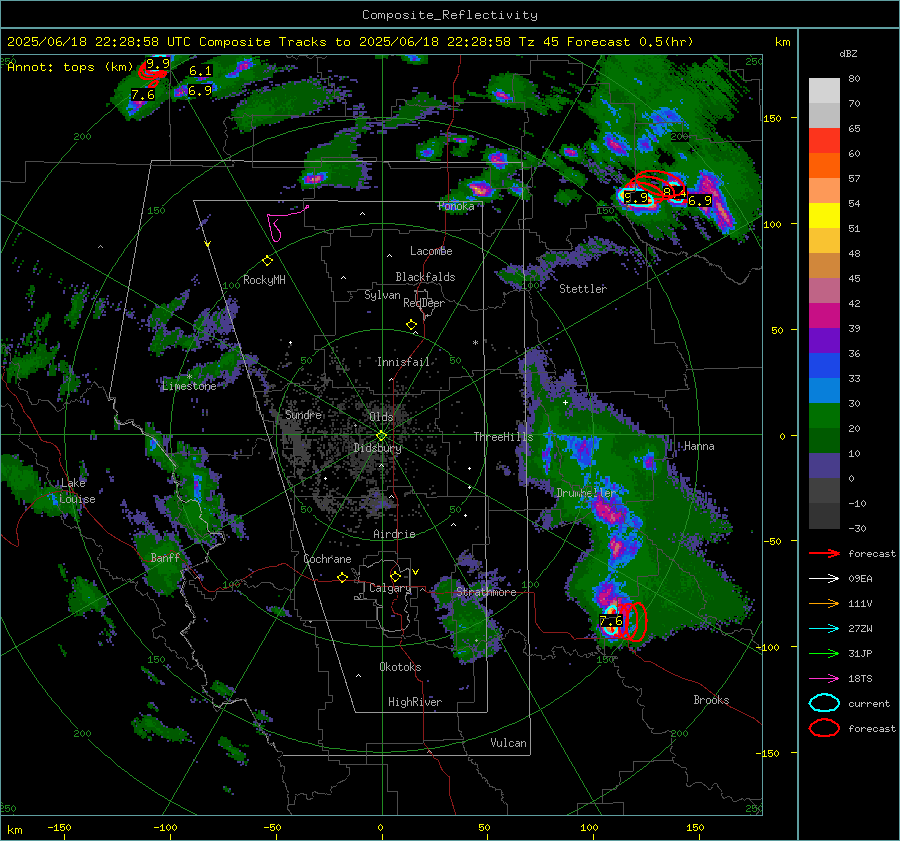Screen dimensions: 900x841
Task: Select the Blackfalds label
Action: pyautogui.click(x=425, y=277)
